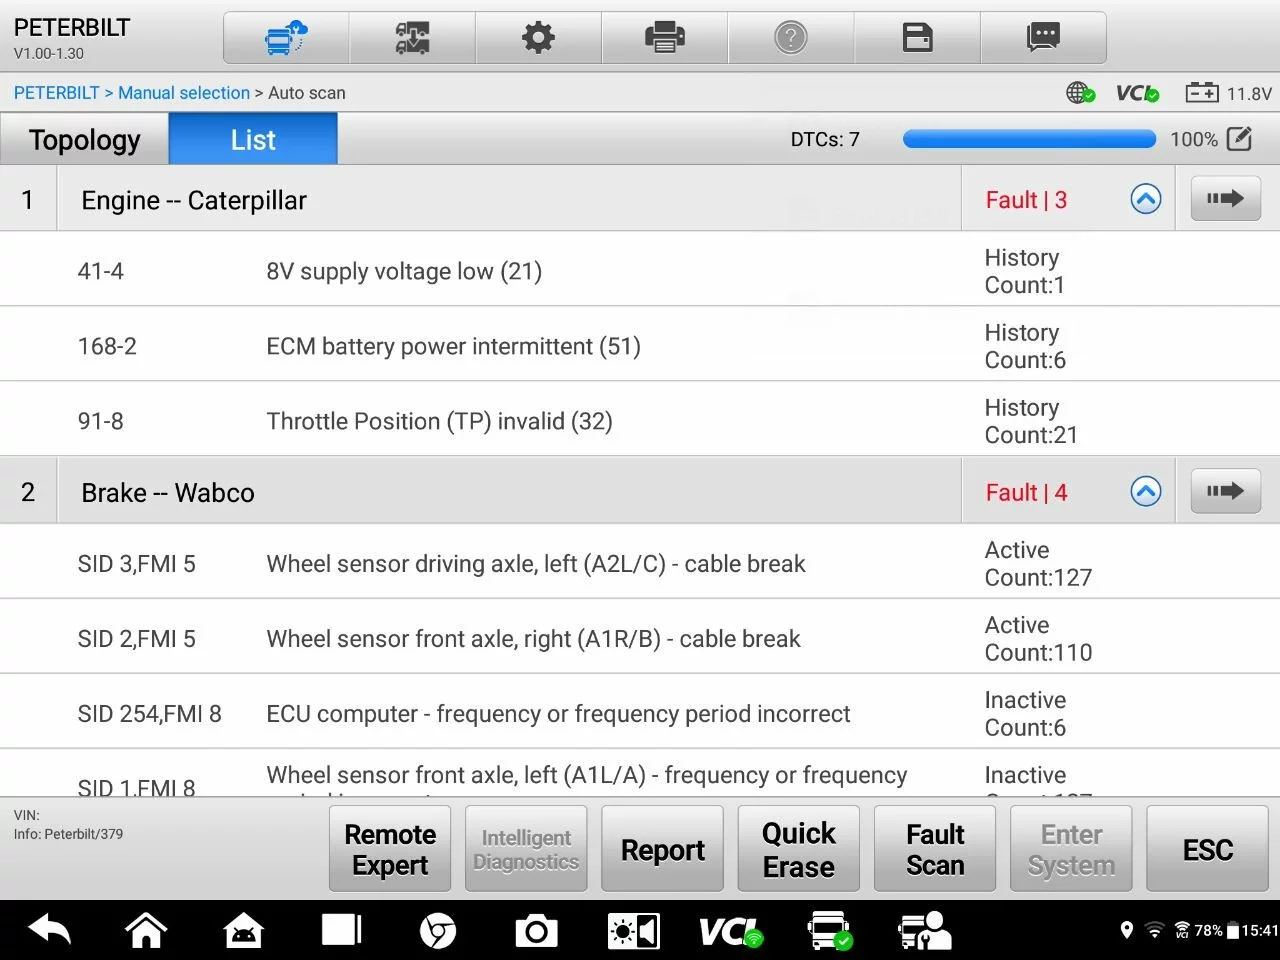Open the message feedback icon
Screen dimensions: 1280x960
(x=1043, y=38)
